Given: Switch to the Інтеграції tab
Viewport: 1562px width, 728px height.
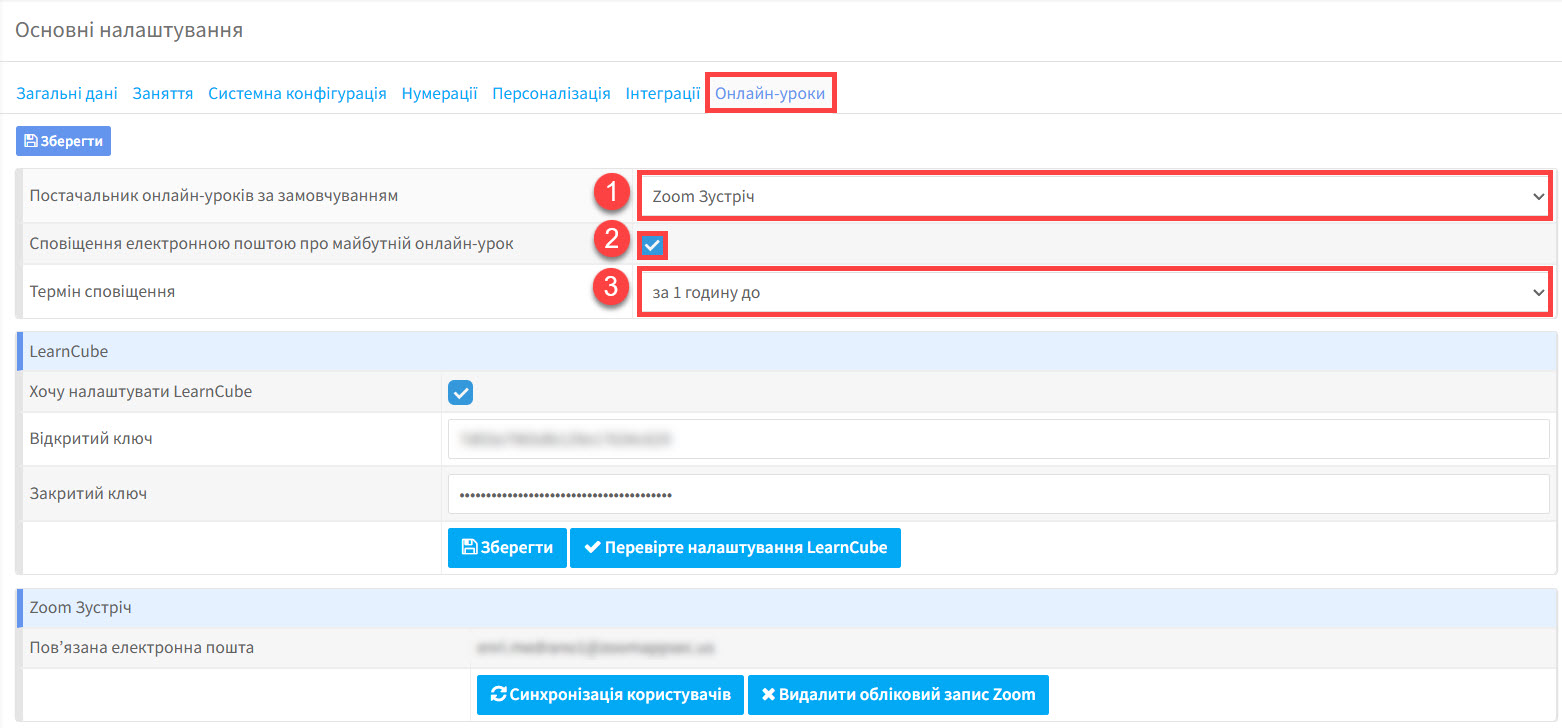Looking at the screenshot, I should [x=662, y=94].
